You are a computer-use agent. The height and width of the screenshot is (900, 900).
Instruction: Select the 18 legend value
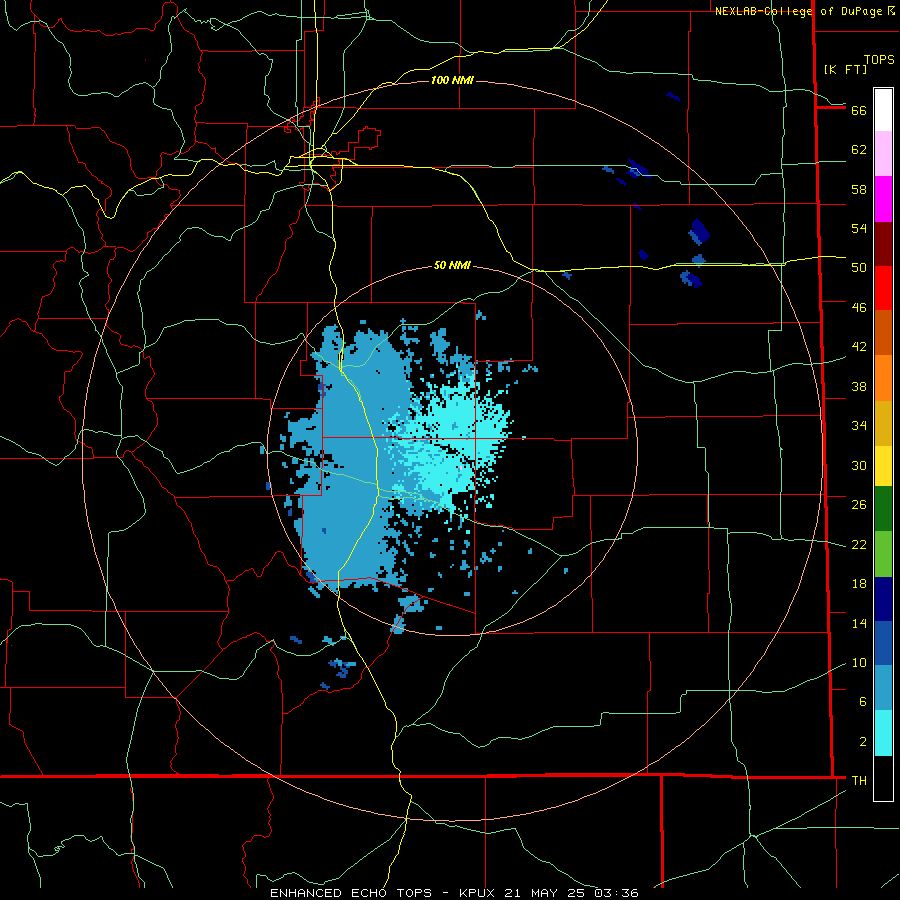point(859,584)
